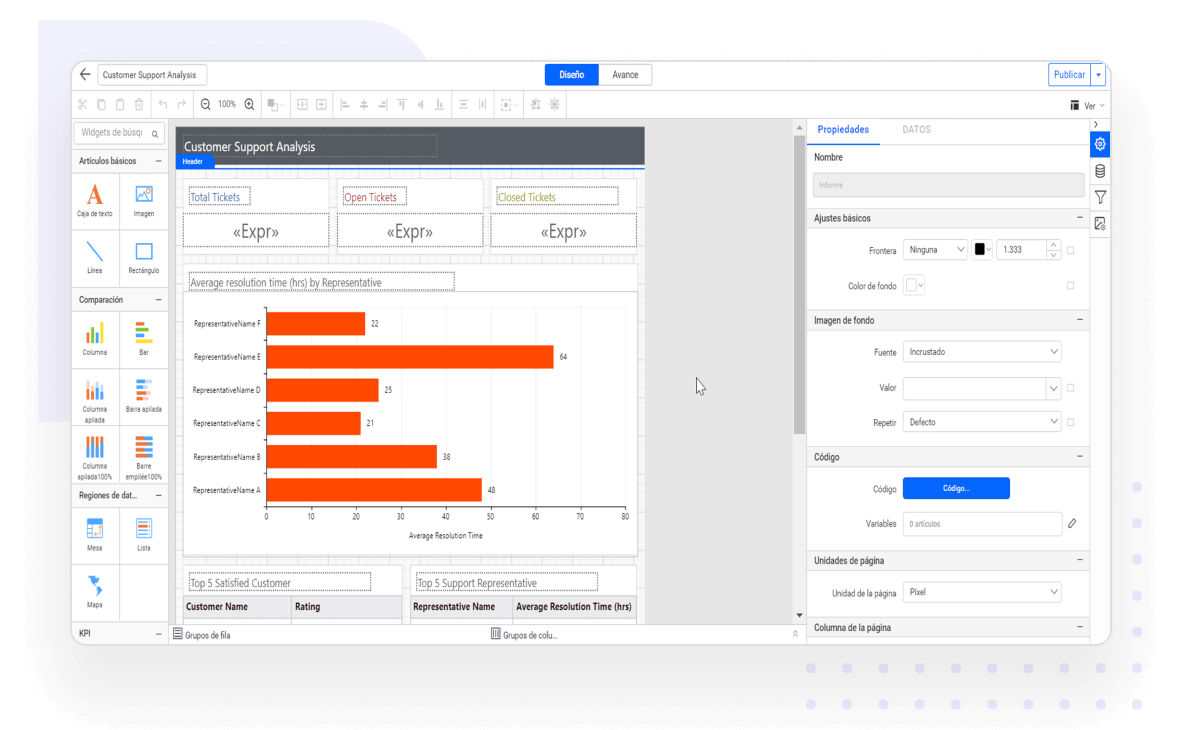Toggle the Color de fondo checkbox
This screenshot has width=1180, height=730.
coord(1071,285)
